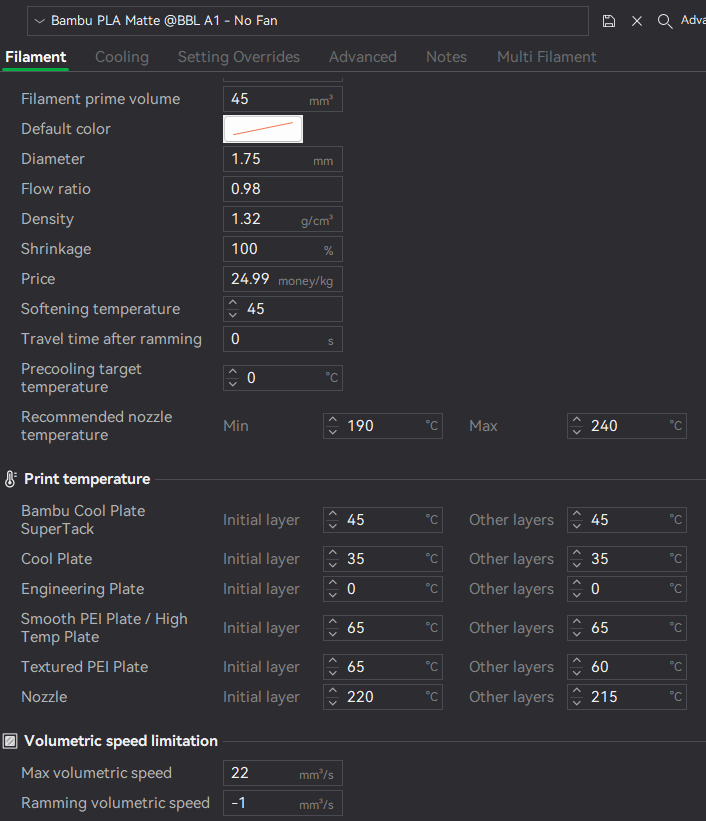Increase Textured PEI Plate Initial layer temperature
Image resolution: width=706 pixels, height=821 pixels.
pos(333,661)
